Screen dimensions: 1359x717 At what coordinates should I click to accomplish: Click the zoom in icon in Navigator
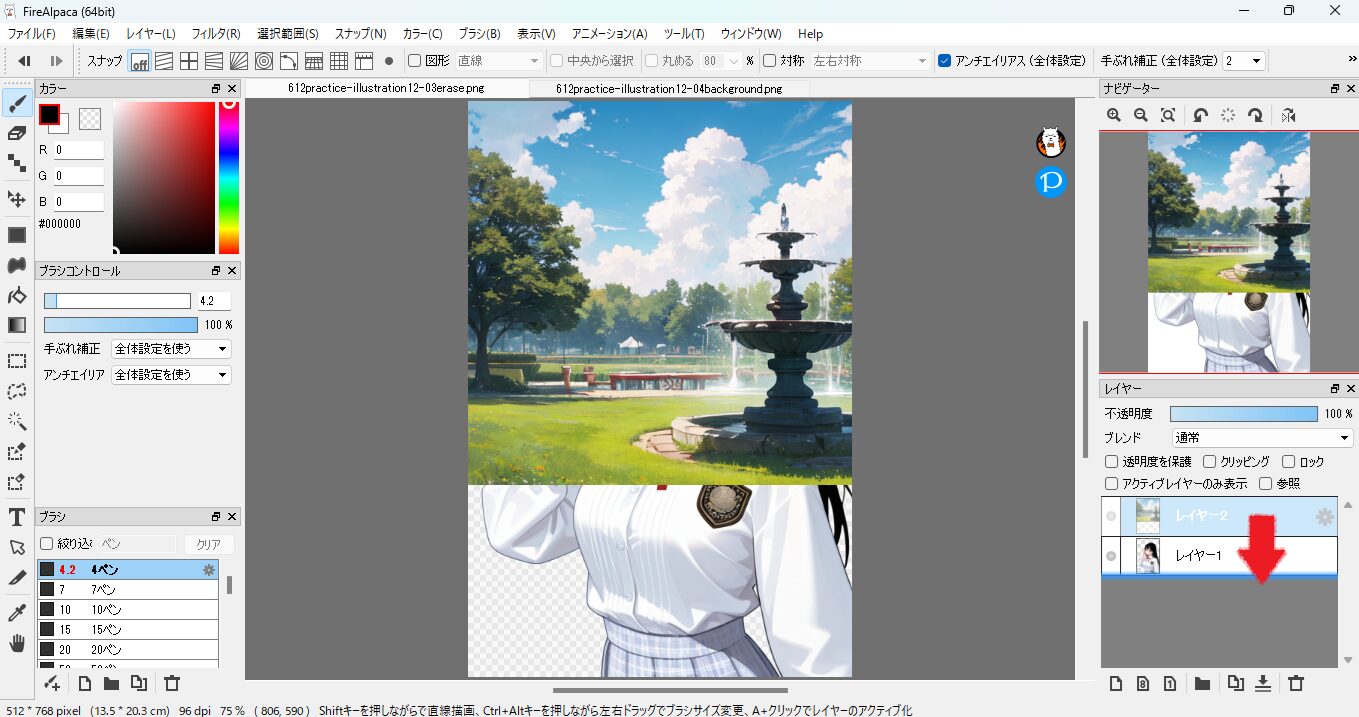click(1114, 116)
